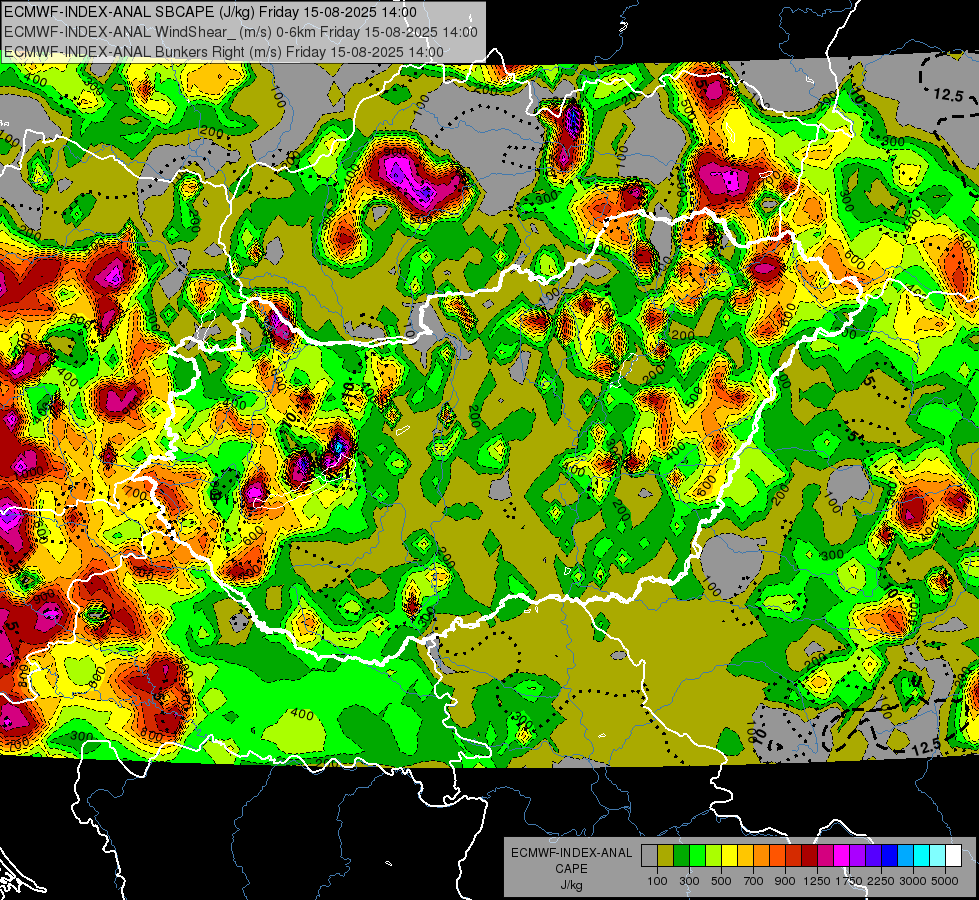Click the 700 value under the legend bar
This screenshot has width=979, height=900.
point(754,881)
